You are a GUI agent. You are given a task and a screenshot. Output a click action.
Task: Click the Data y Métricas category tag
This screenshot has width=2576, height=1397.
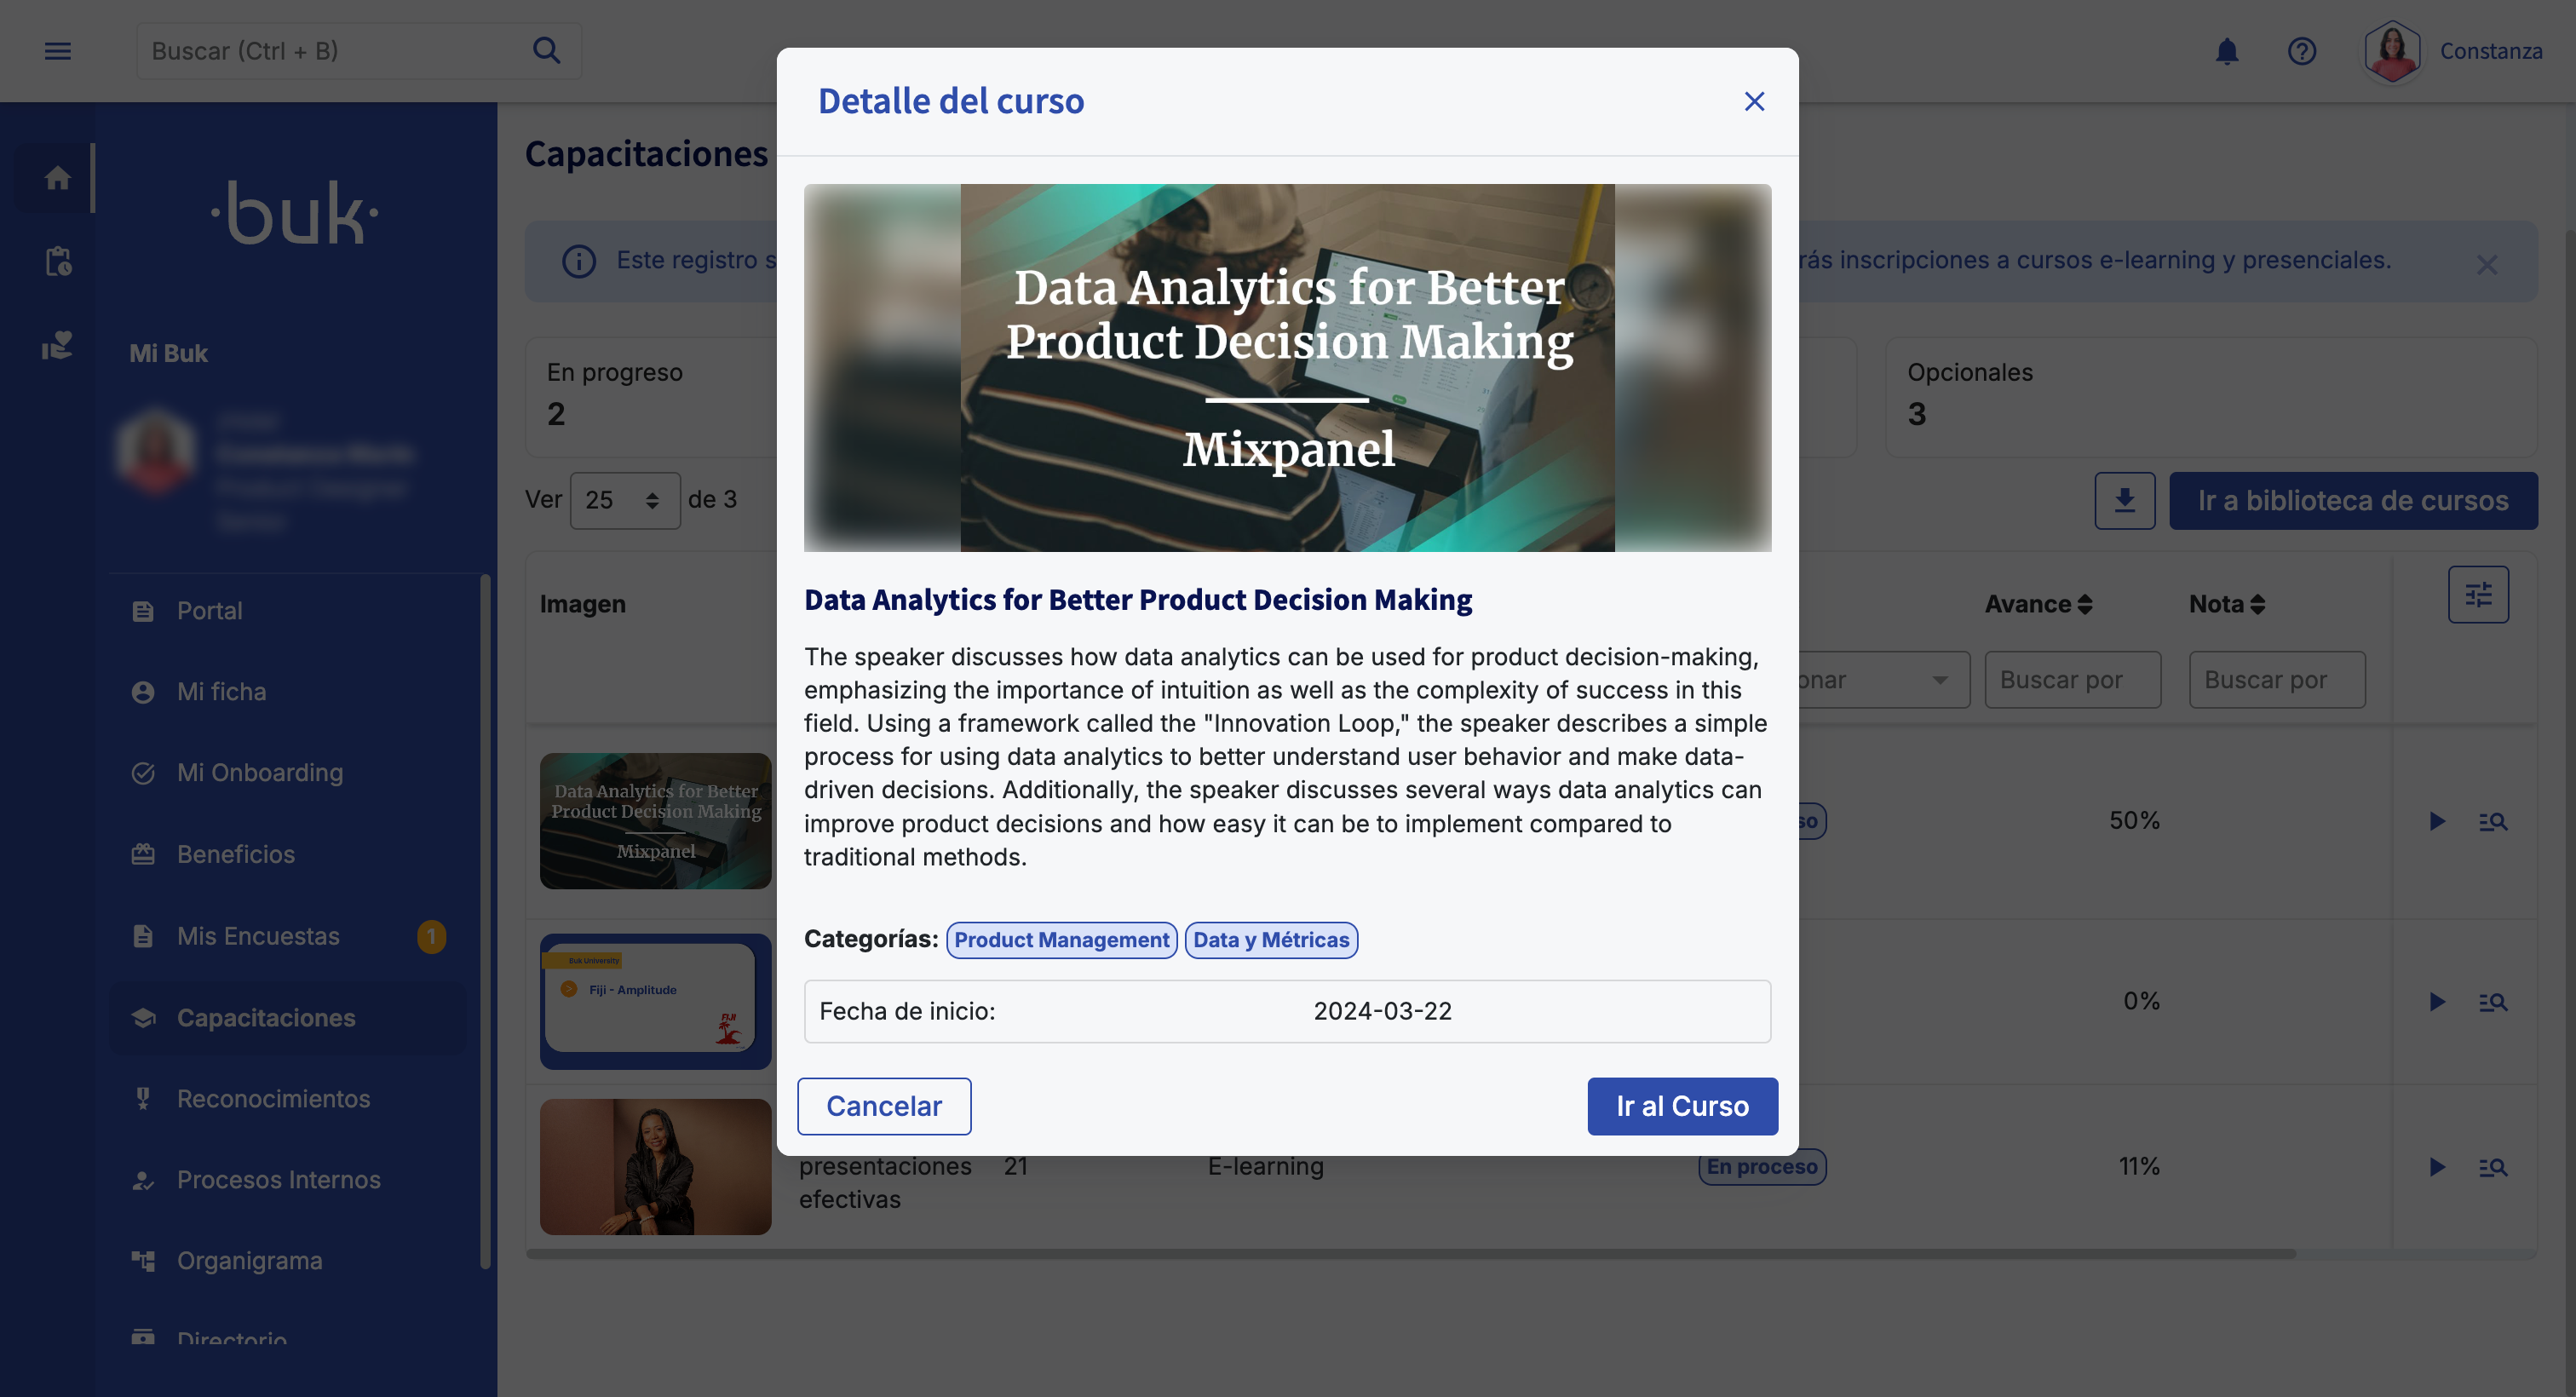pos(1271,940)
